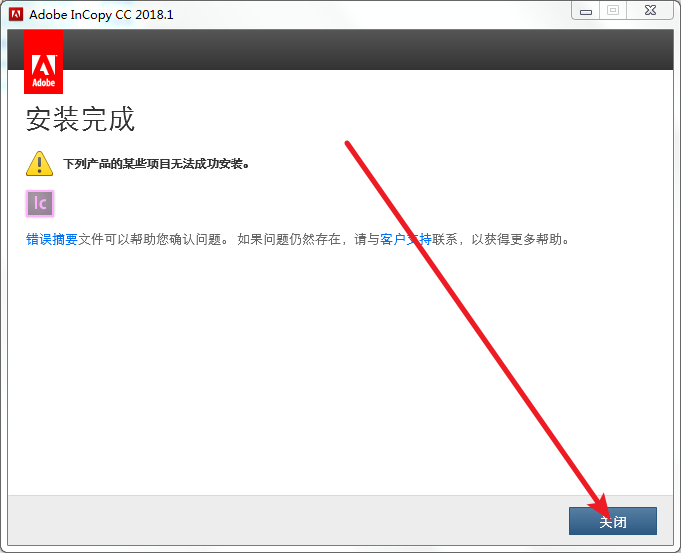This screenshot has width=681, height=553.
Task: Open the 客户支持 link
Action: coord(406,239)
